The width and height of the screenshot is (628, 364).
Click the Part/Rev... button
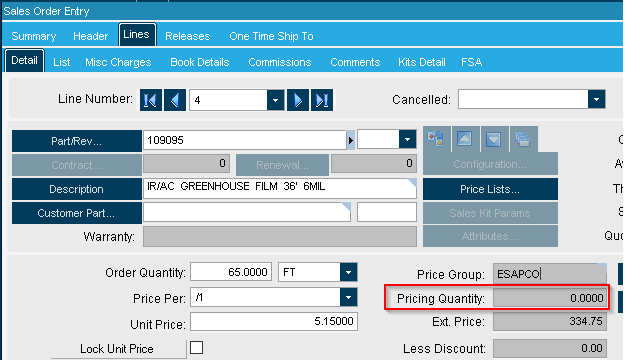point(76,141)
